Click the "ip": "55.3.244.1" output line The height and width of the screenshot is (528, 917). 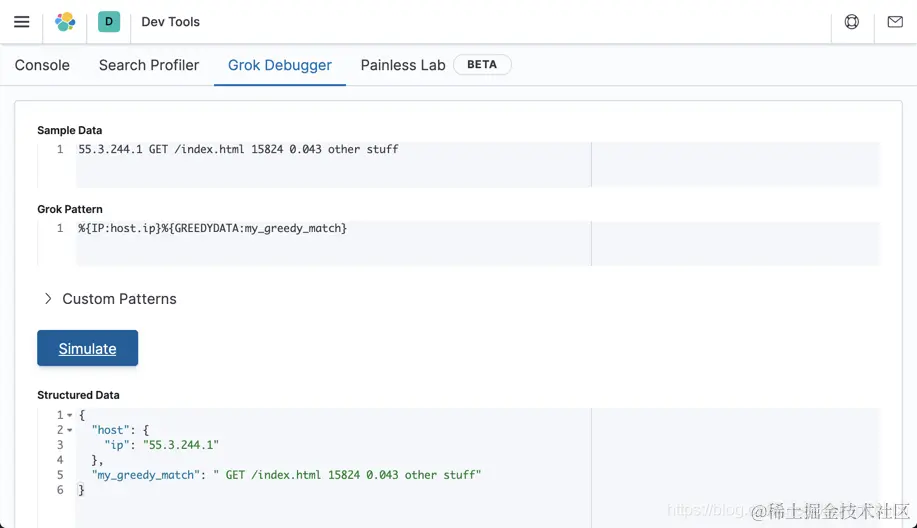(x=161, y=445)
